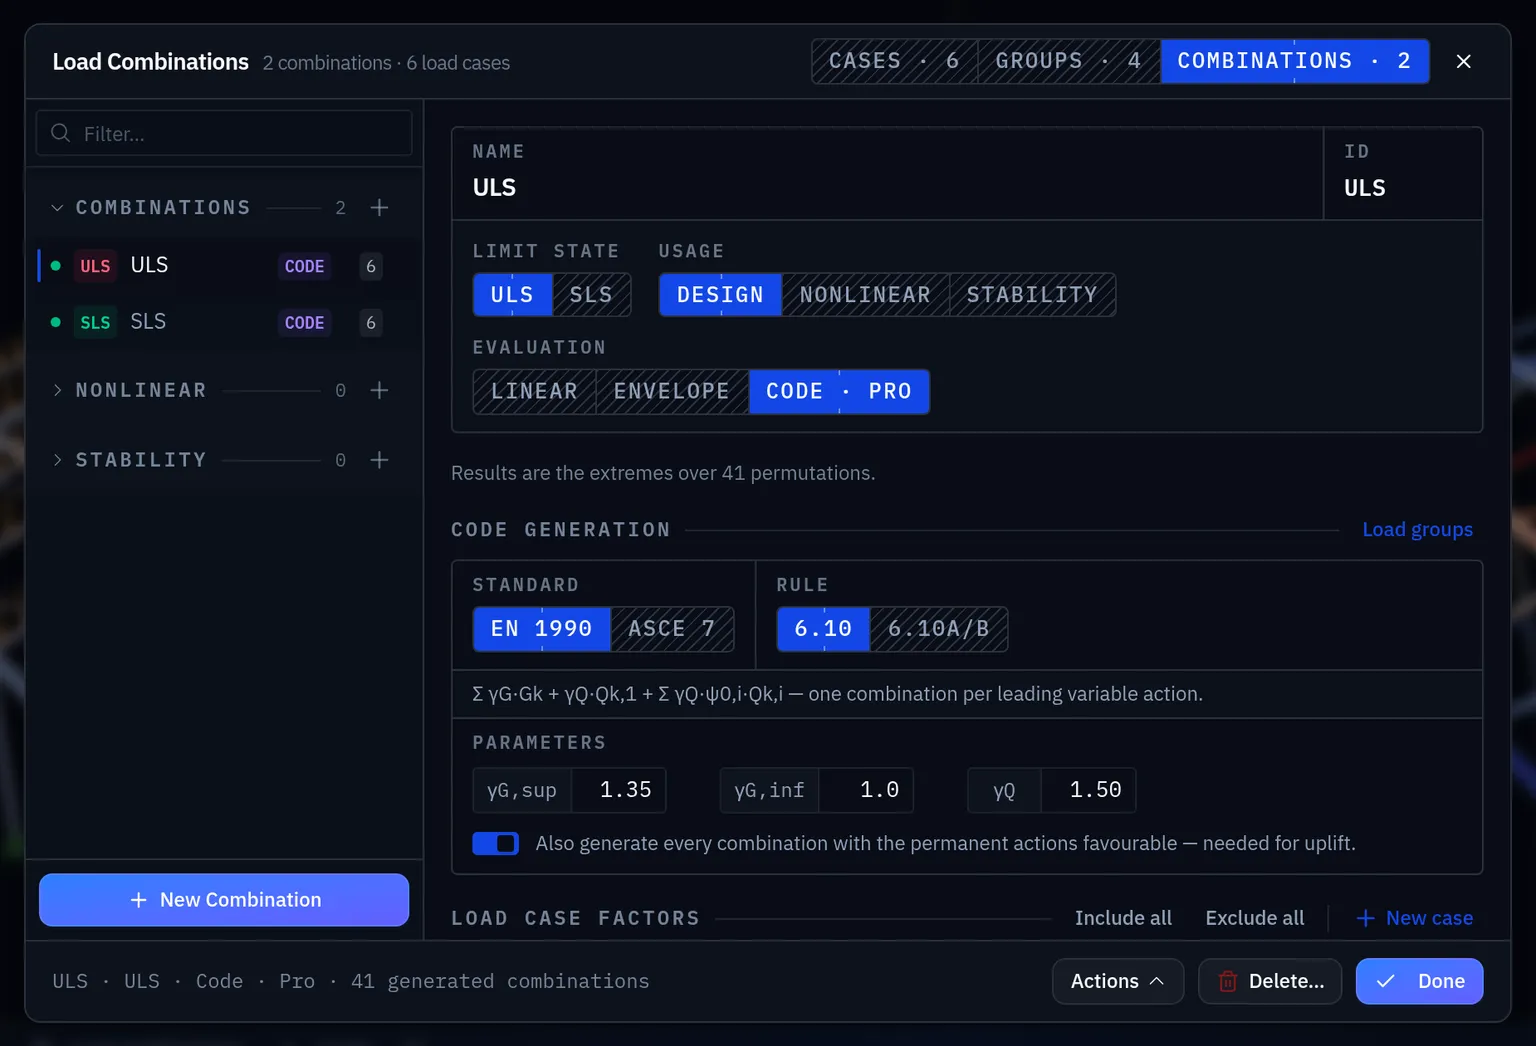Viewport: 1536px width, 1046px height.
Task: Click the green SLS badge in the list
Action: coord(95,322)
